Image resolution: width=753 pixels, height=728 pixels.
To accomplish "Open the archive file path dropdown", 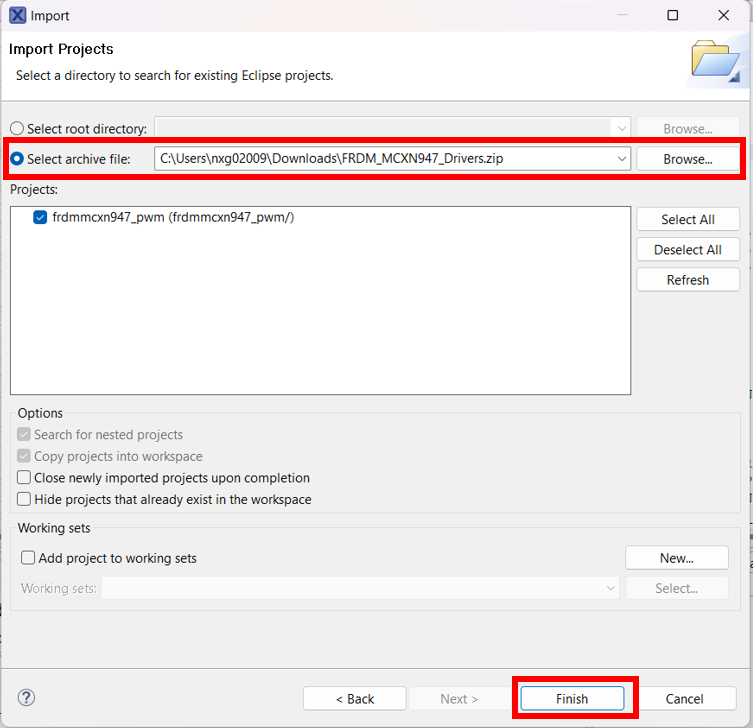I will coord(621,159).
